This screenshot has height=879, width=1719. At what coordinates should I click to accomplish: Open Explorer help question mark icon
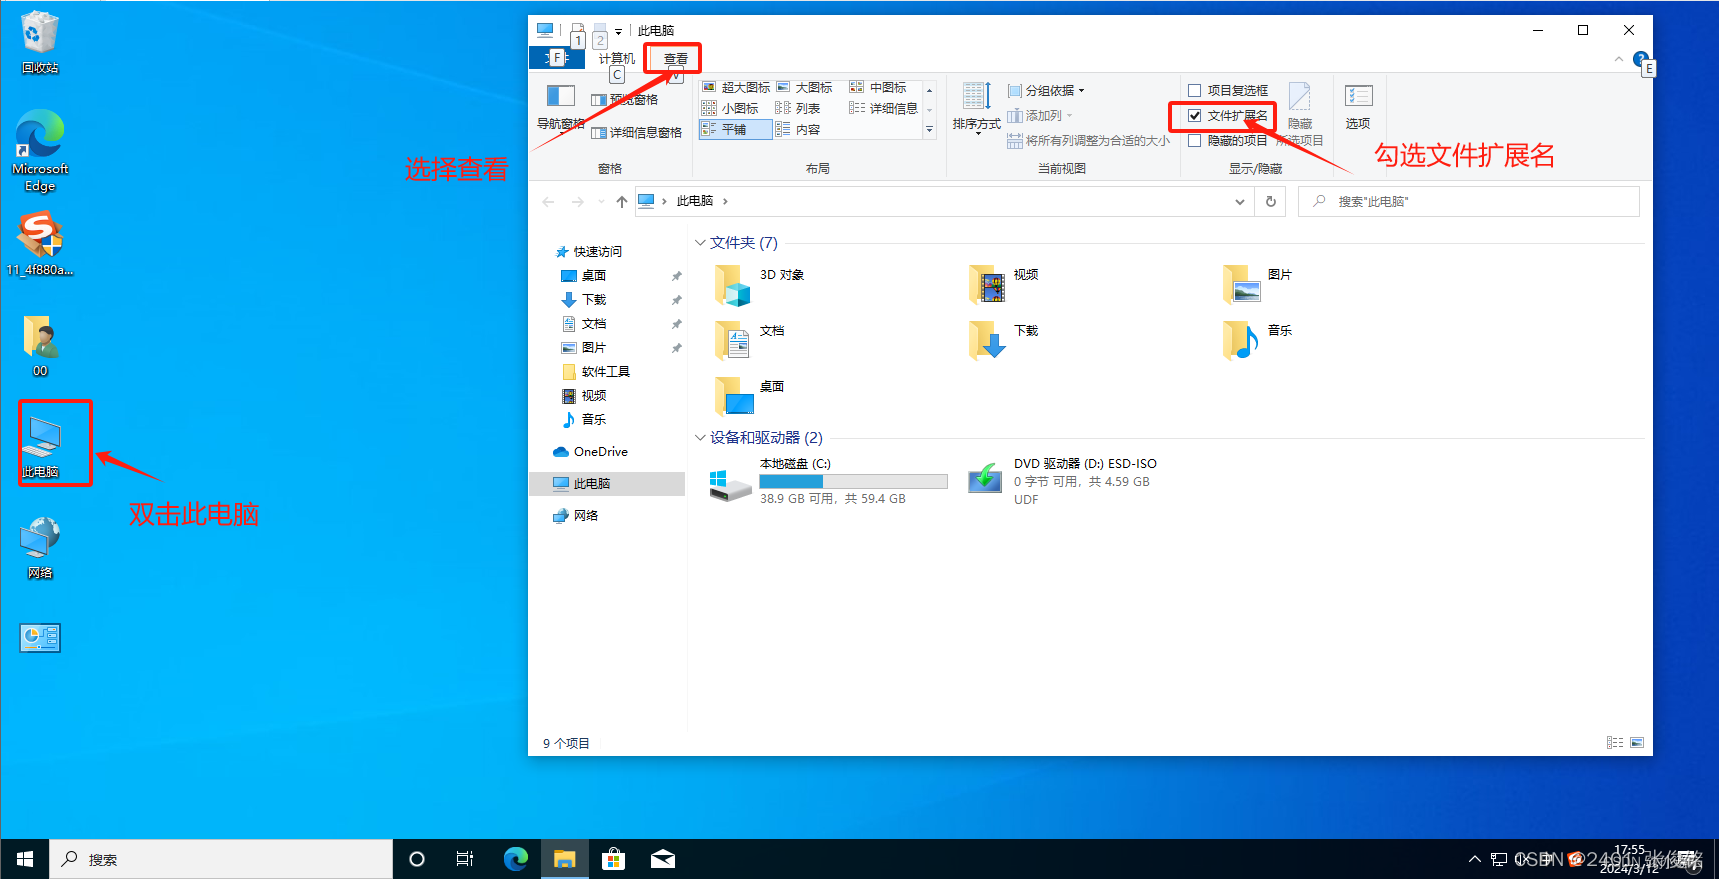(1640, 59)
